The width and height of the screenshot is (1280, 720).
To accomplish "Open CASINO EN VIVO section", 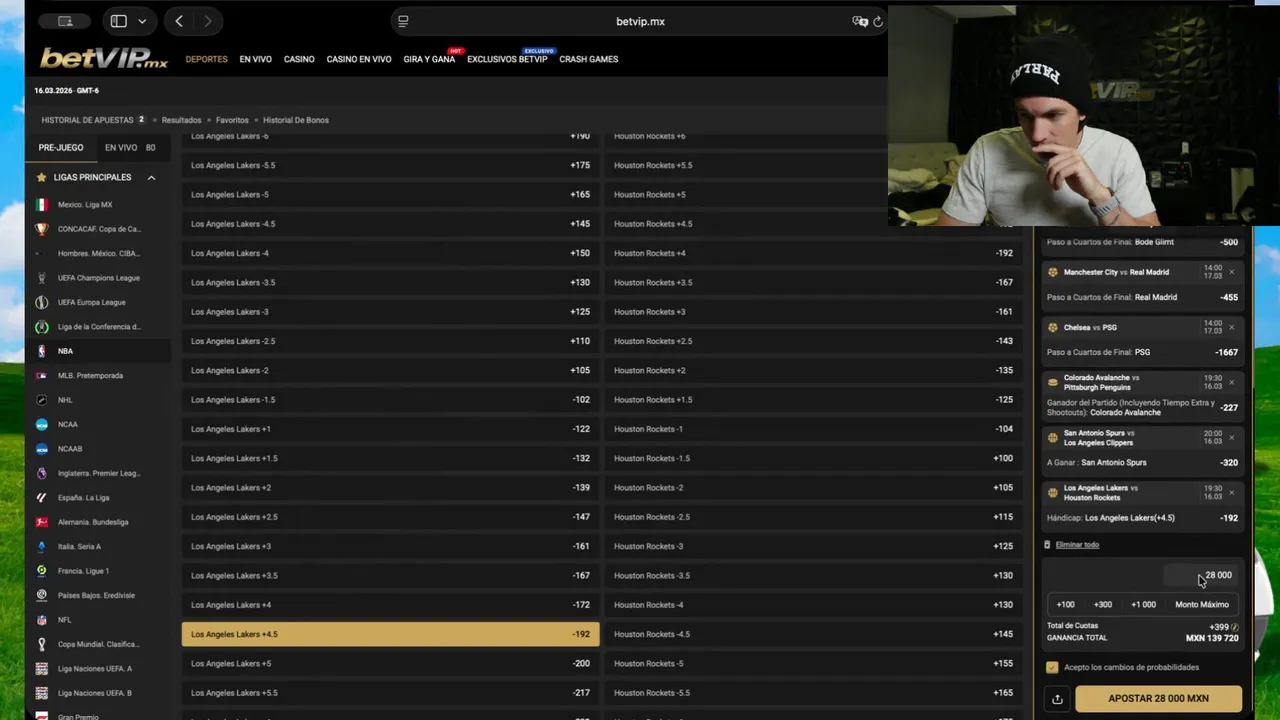I will pyautogui.click(x=359, y=59).
